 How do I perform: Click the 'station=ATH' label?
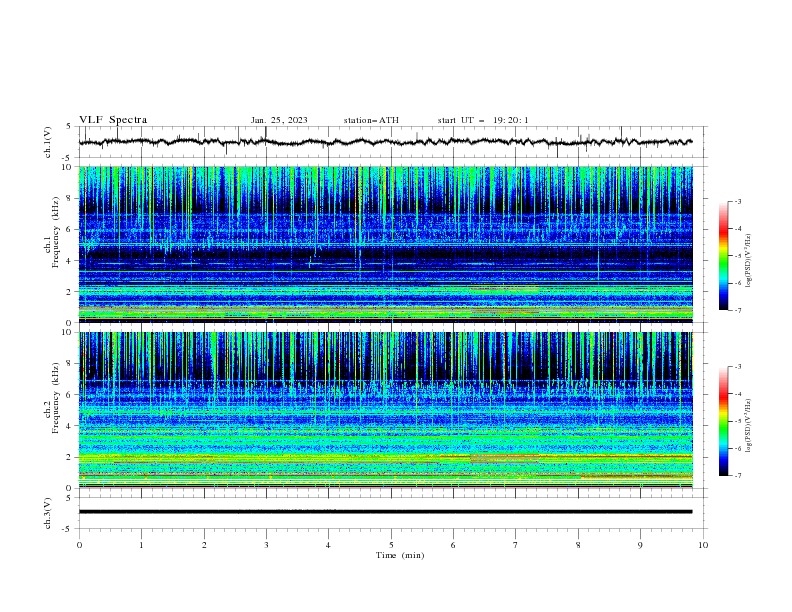click(x=371, y=120)
